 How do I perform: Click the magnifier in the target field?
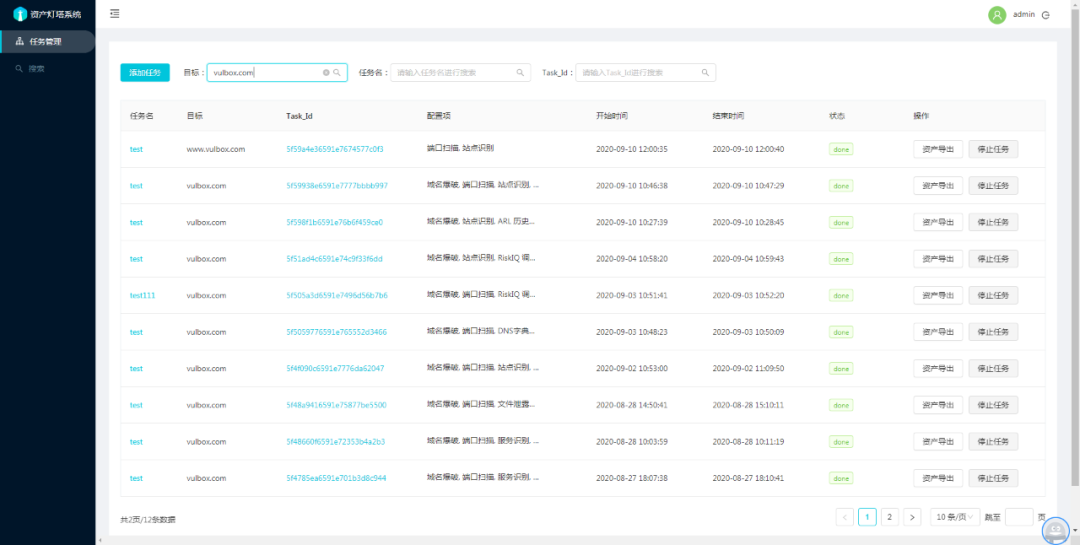338,72
